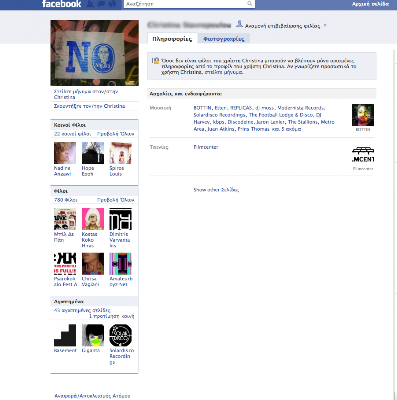Click the facebook logo

pyautogui.click(x=62, y=4)
